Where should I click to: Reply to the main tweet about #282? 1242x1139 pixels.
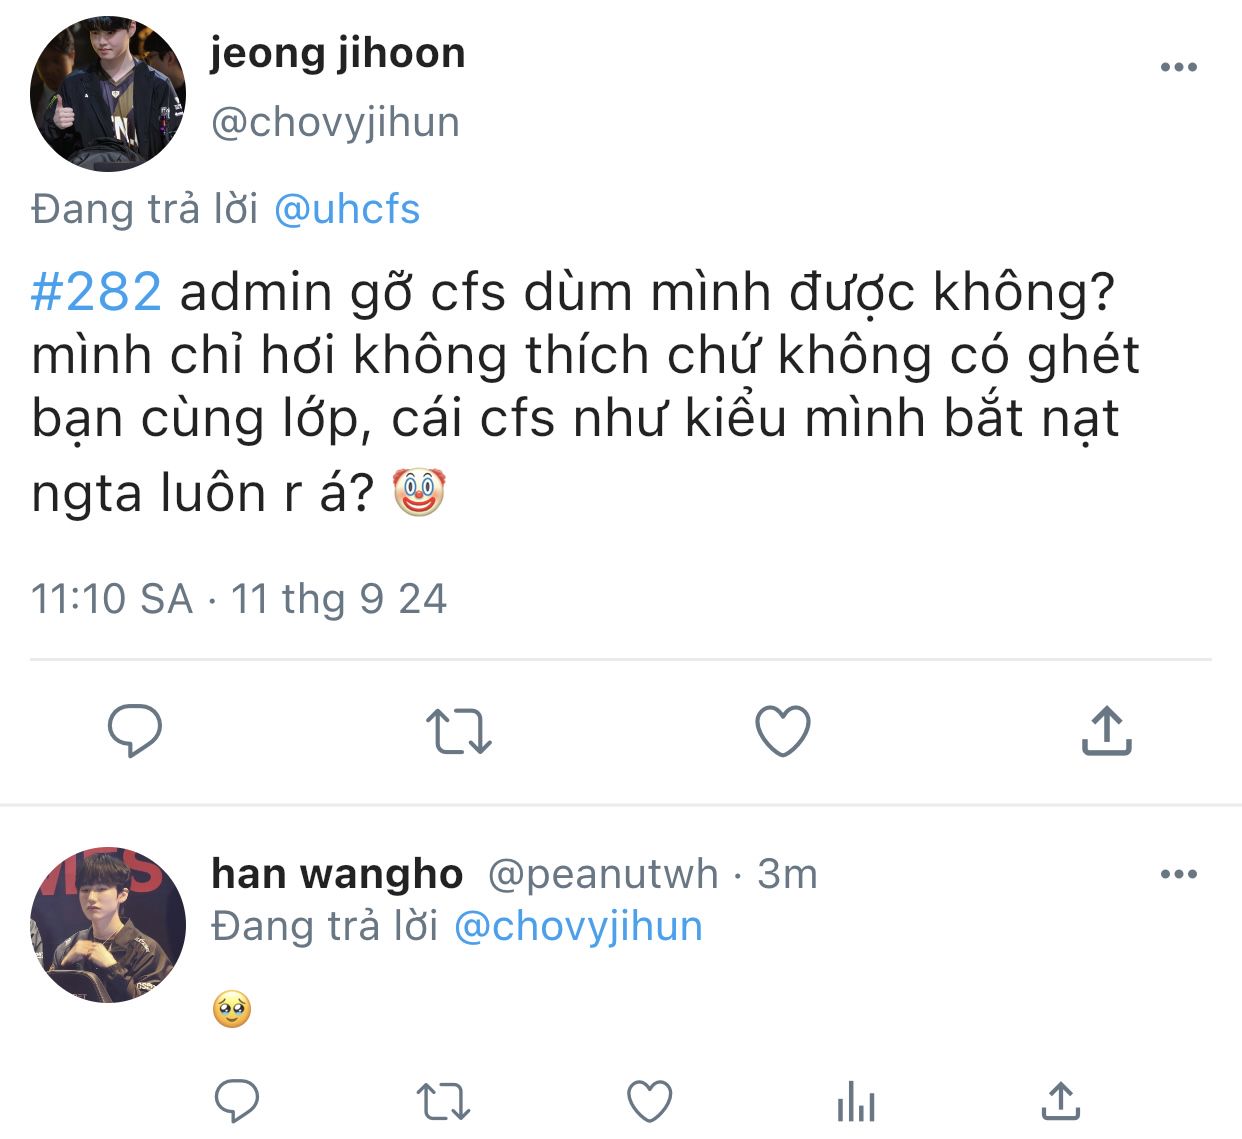pos(135,730)
